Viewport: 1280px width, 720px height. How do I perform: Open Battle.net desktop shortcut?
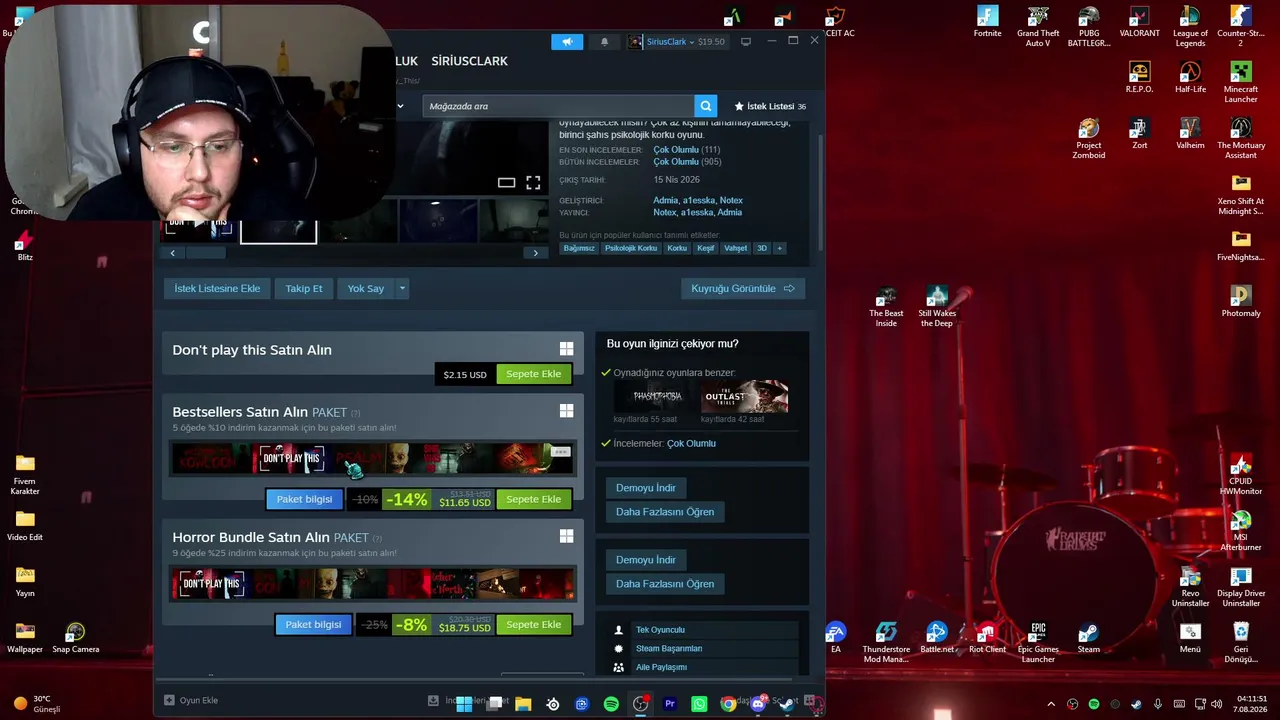[937, 638]
